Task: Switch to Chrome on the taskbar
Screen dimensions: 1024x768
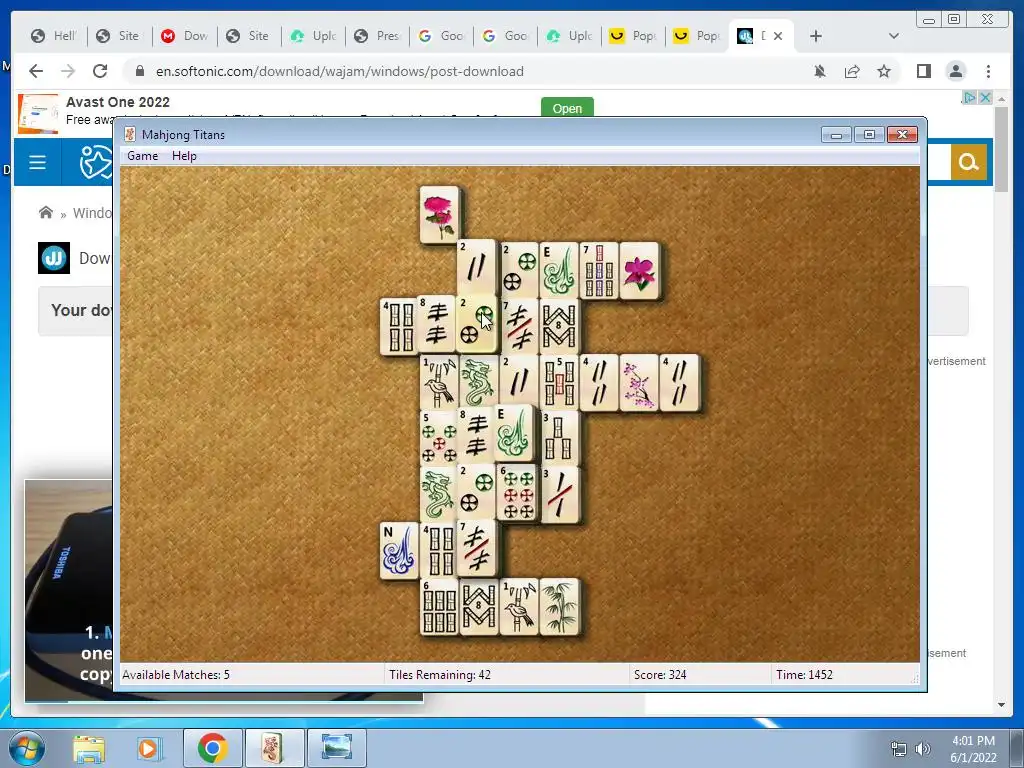Action: click(212, 748)
